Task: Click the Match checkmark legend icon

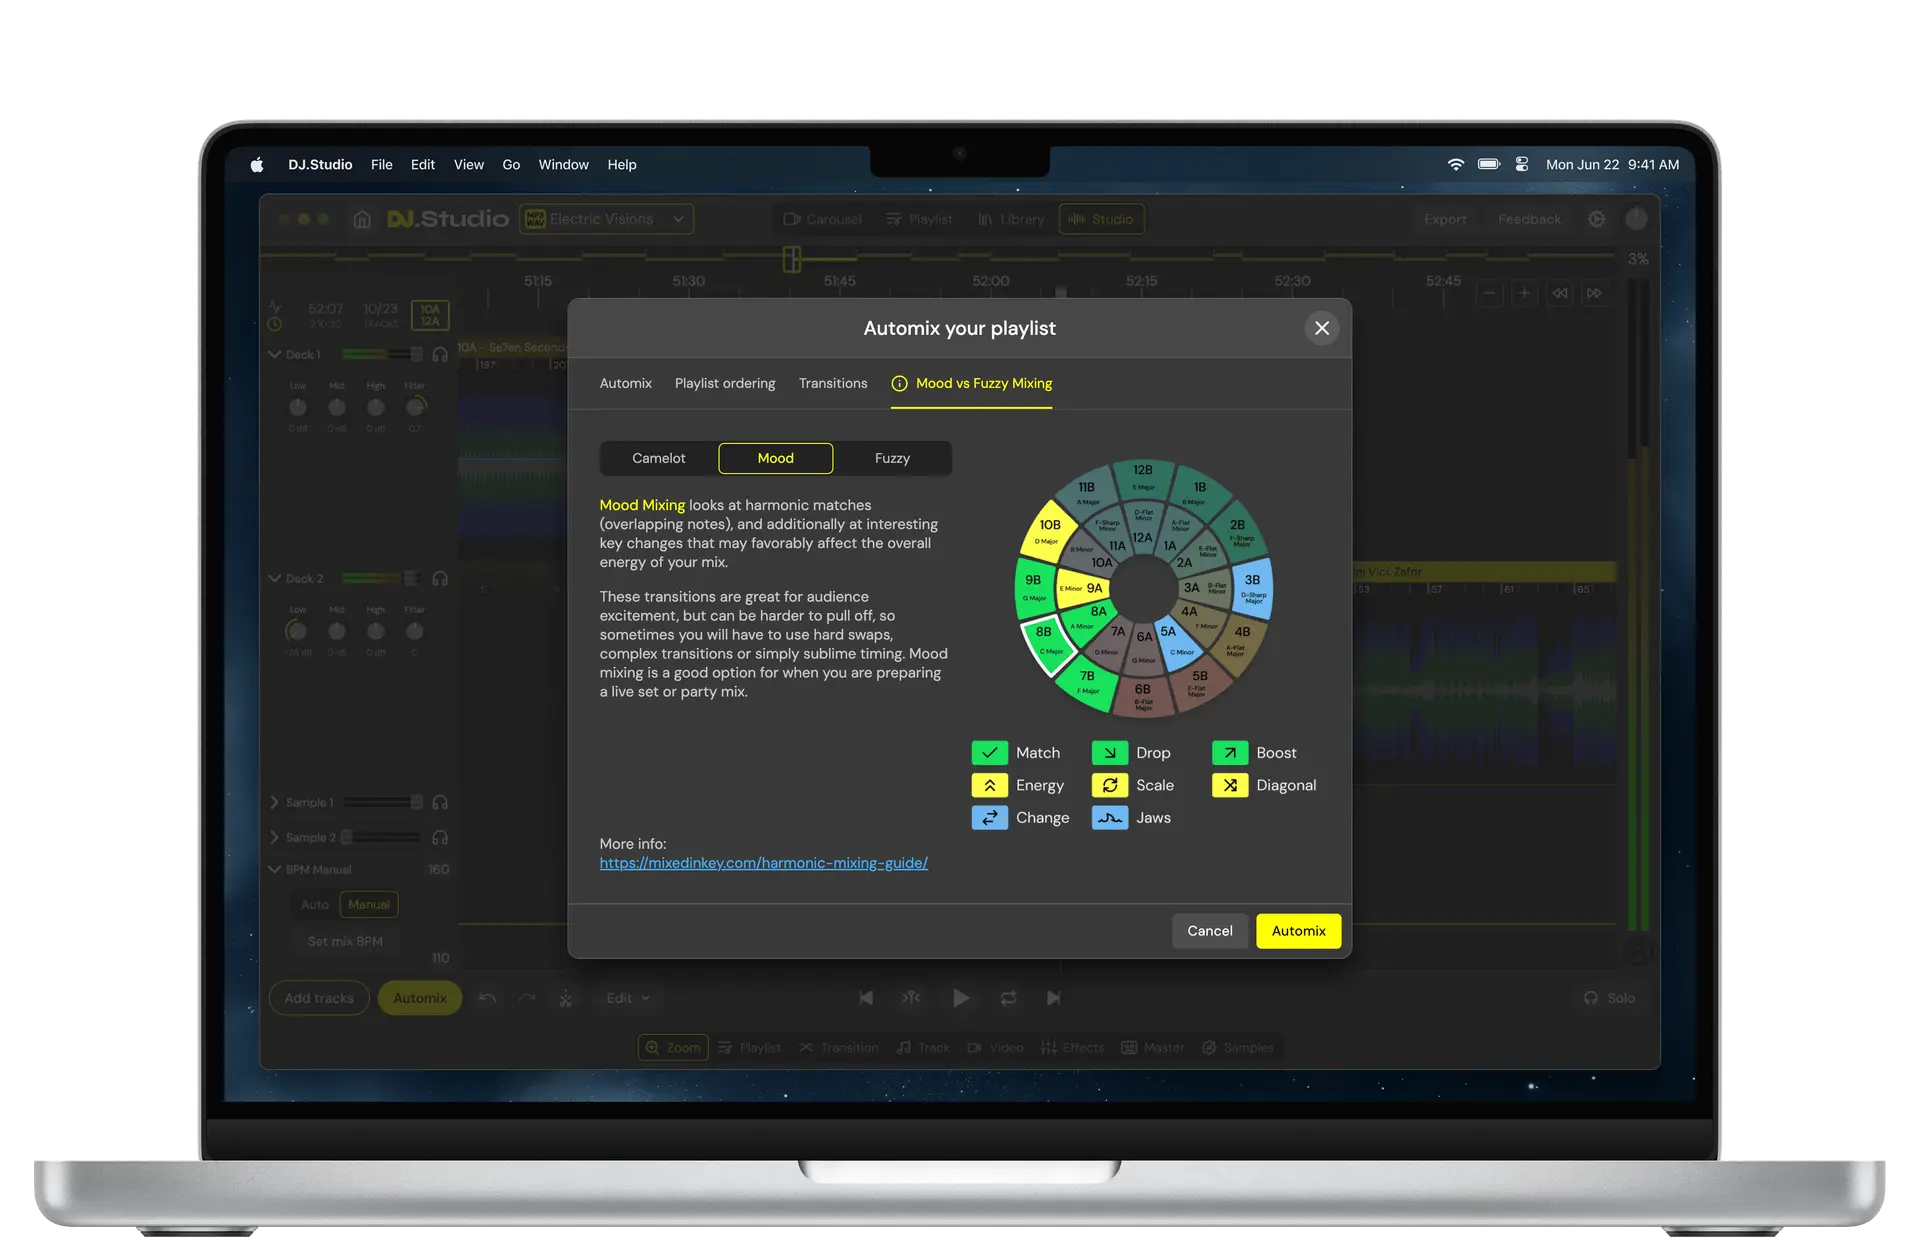Action: click(989, 753)
